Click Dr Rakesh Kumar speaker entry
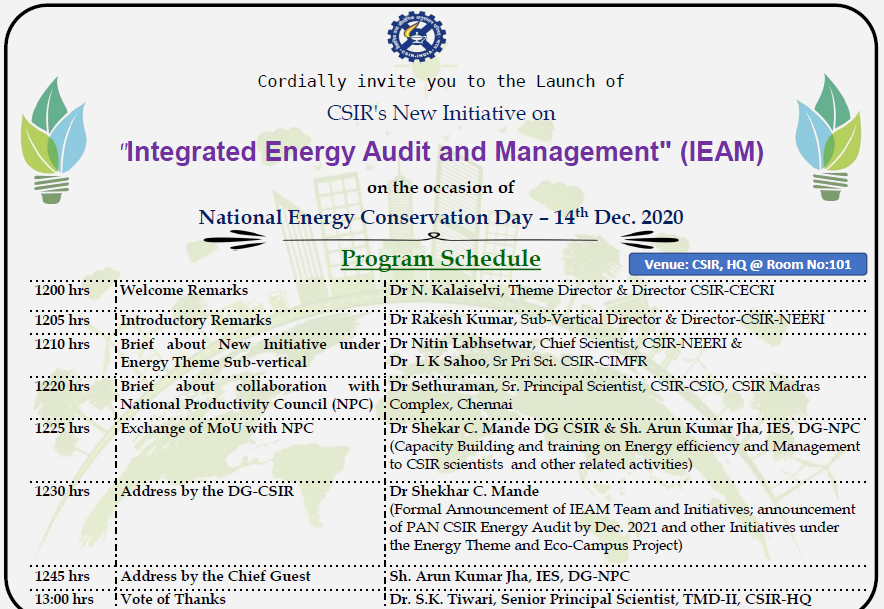 pyautogui.click(x=607, y=319)
